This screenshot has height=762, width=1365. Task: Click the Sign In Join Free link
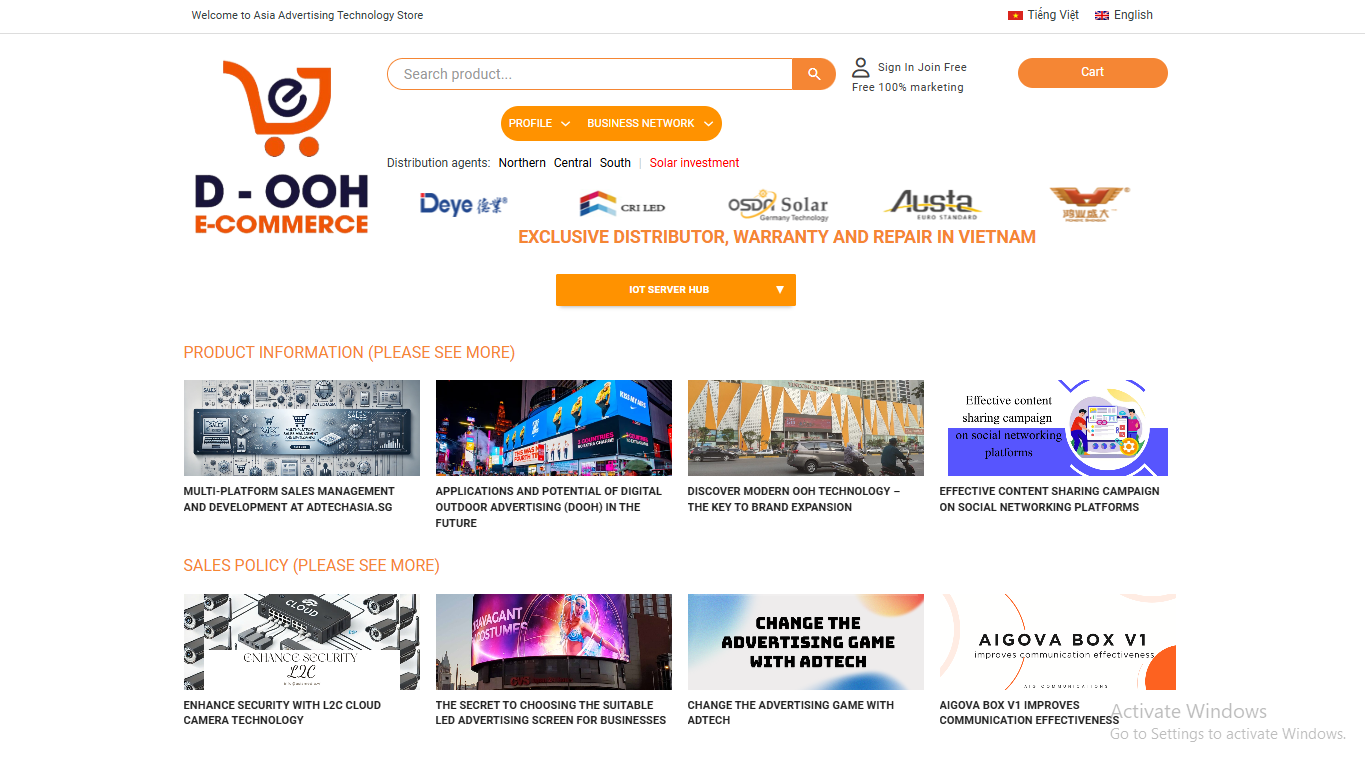(x=922, y=67)
